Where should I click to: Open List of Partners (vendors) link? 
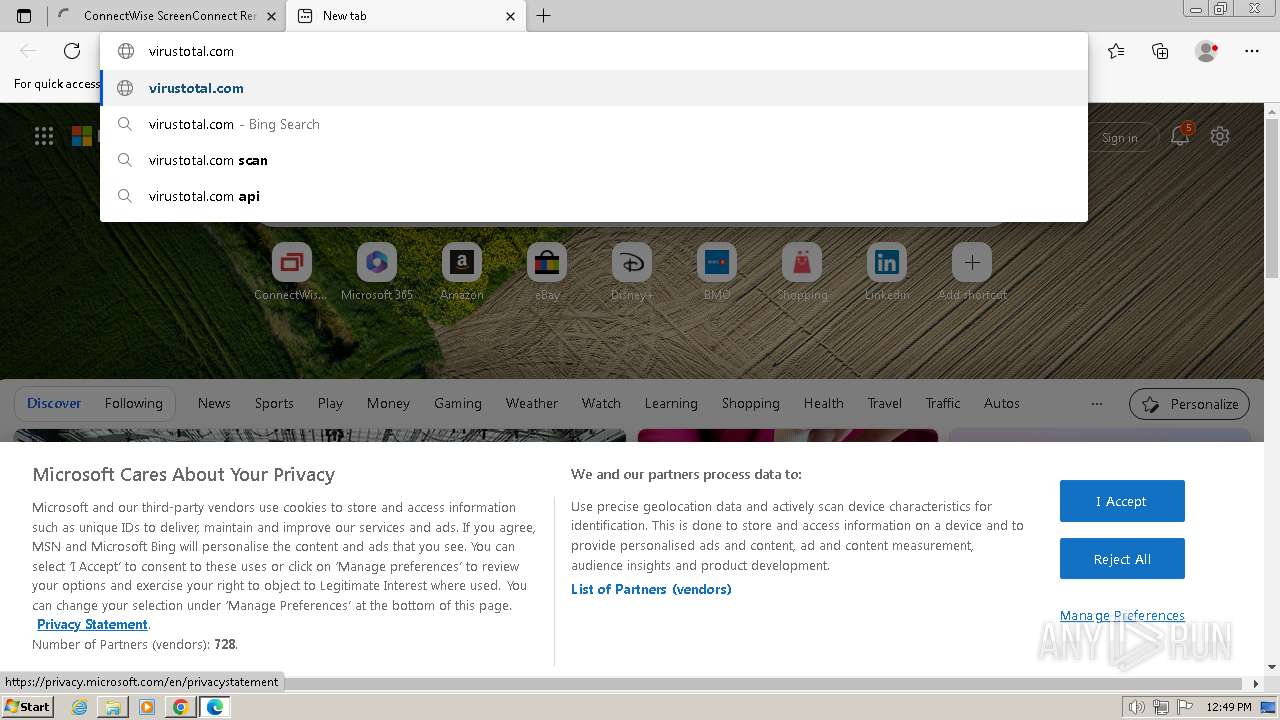651,589
